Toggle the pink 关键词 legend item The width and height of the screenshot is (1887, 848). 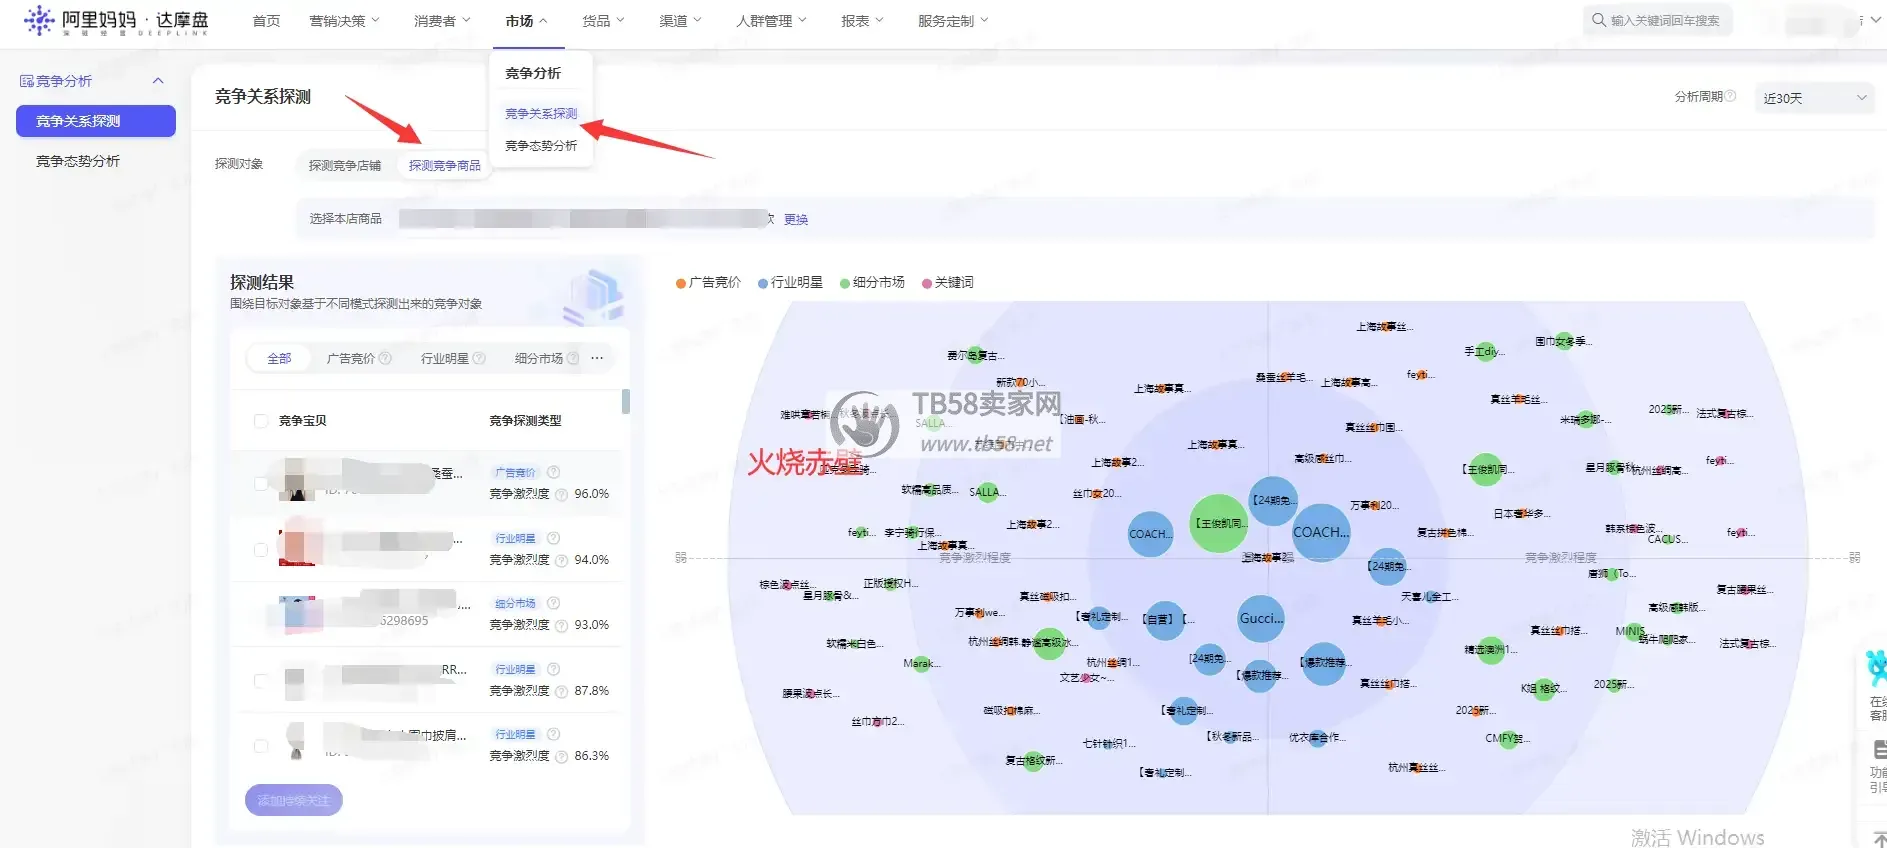[x=947, y=283]
